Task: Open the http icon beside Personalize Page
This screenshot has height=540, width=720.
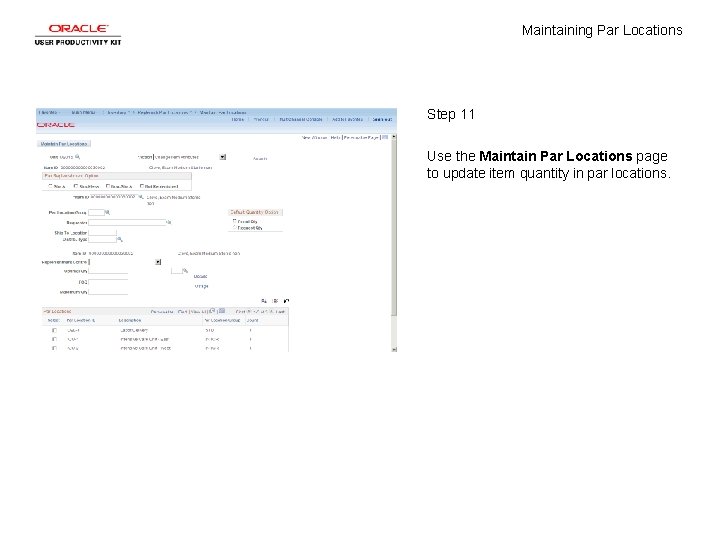Action: click(385, 137)
